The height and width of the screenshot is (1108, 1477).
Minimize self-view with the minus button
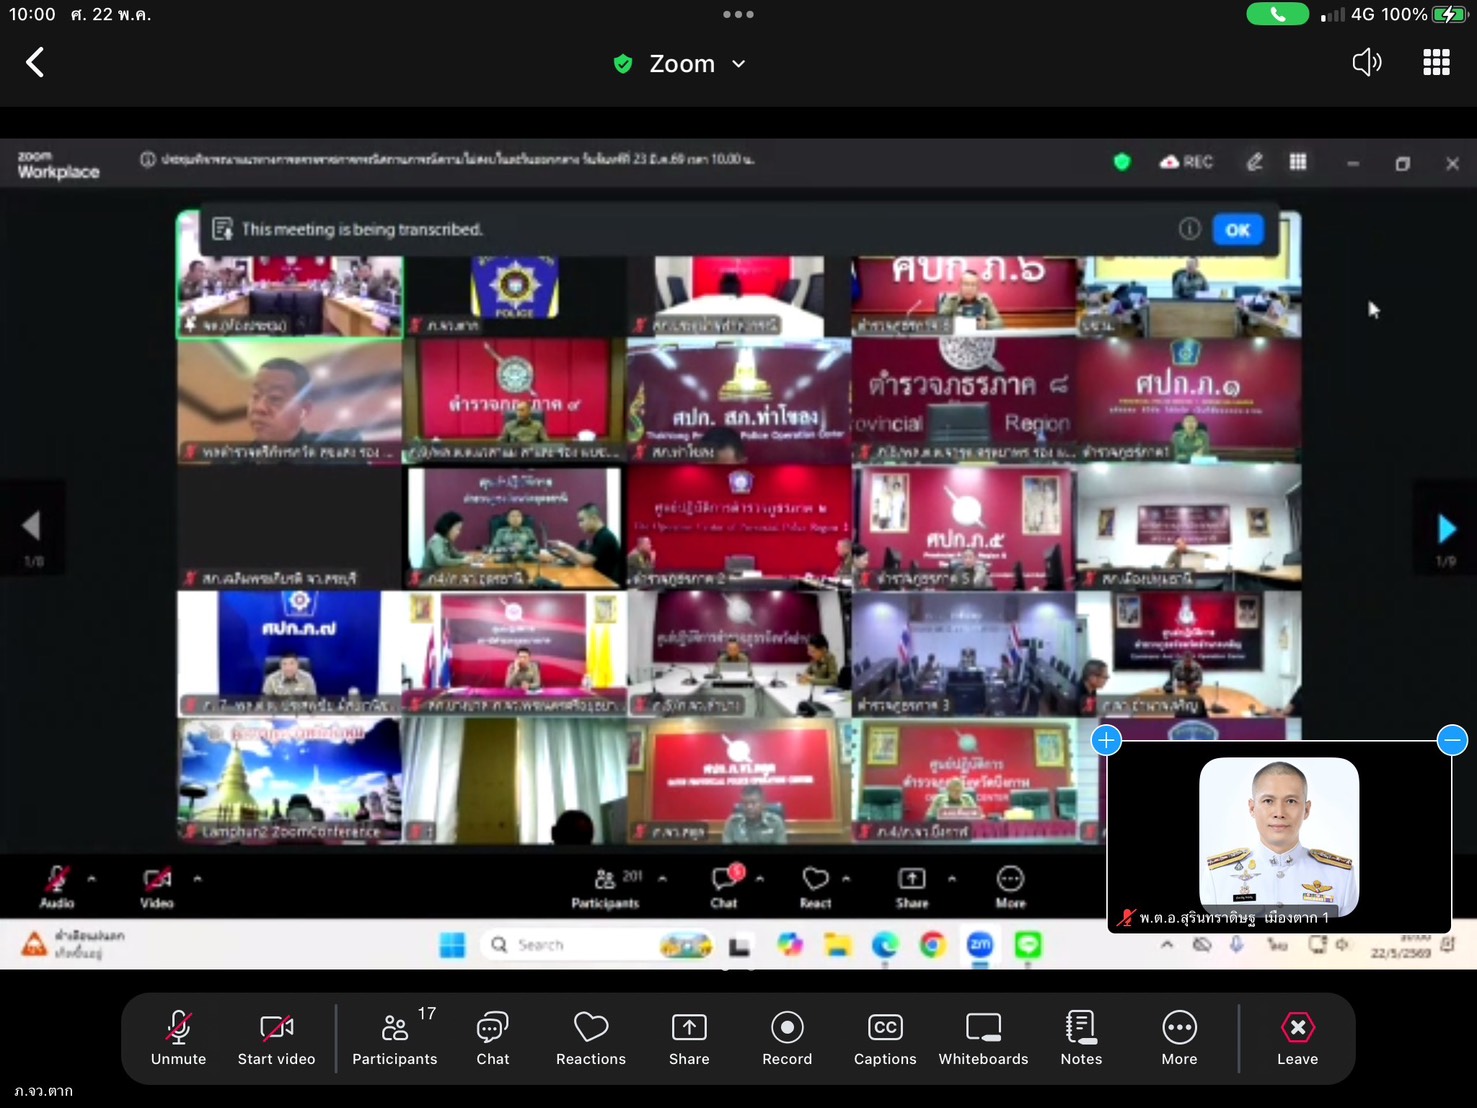click(x=1452, y=740)
